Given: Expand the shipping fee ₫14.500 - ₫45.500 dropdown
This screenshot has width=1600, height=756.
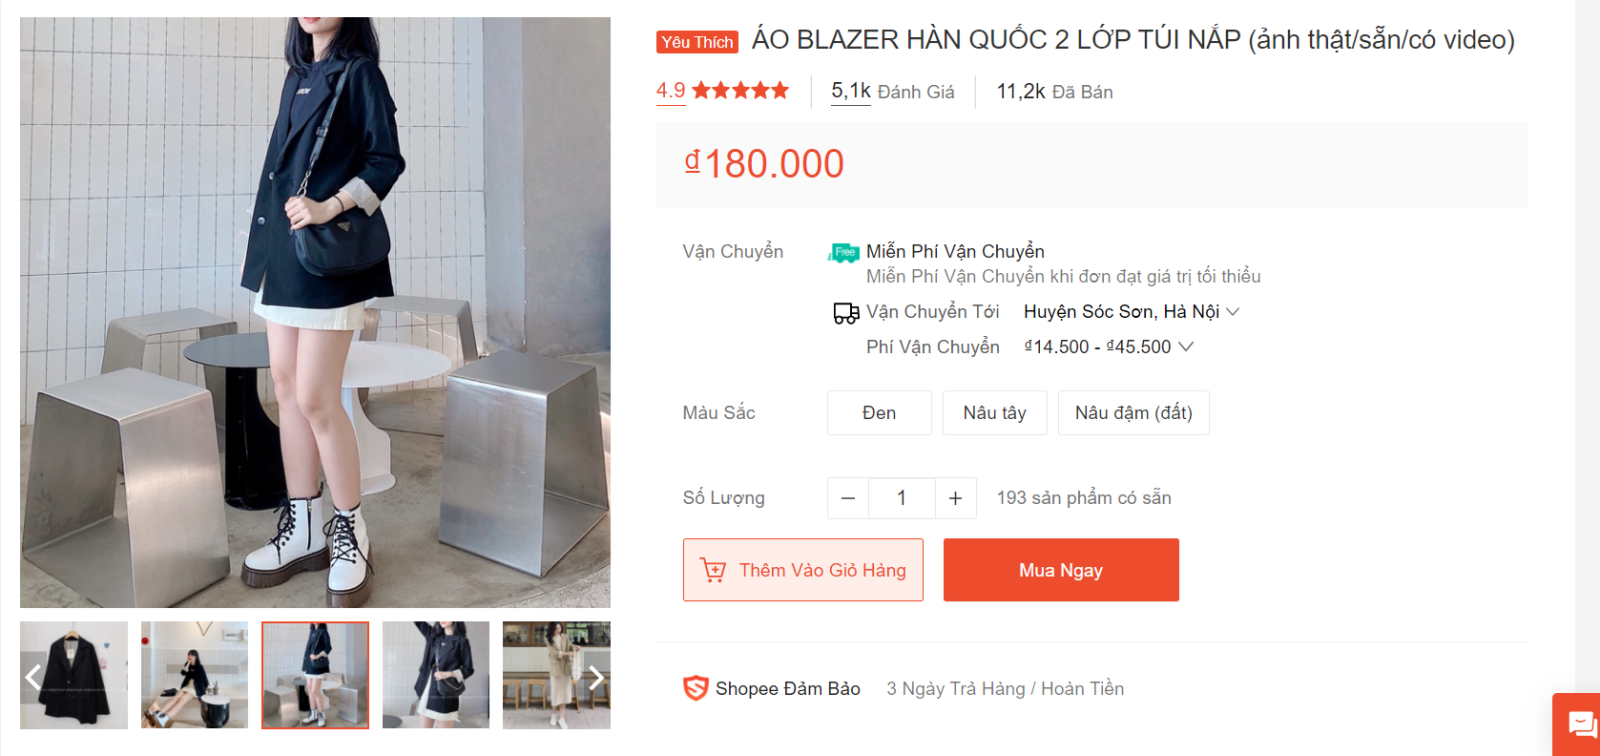Looking at the screenshot, I should click(1109, 347).
